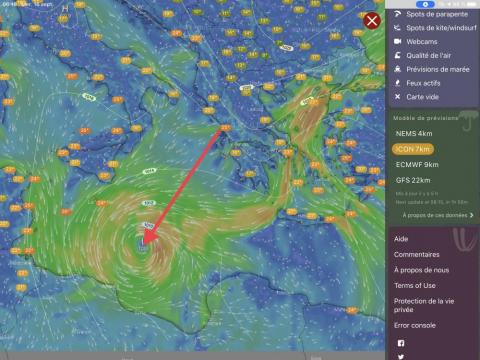Click the camera icon beside Webcams
Image resolution: width=480 pixels, height=360 pixels.
click(x=398, y=41)
